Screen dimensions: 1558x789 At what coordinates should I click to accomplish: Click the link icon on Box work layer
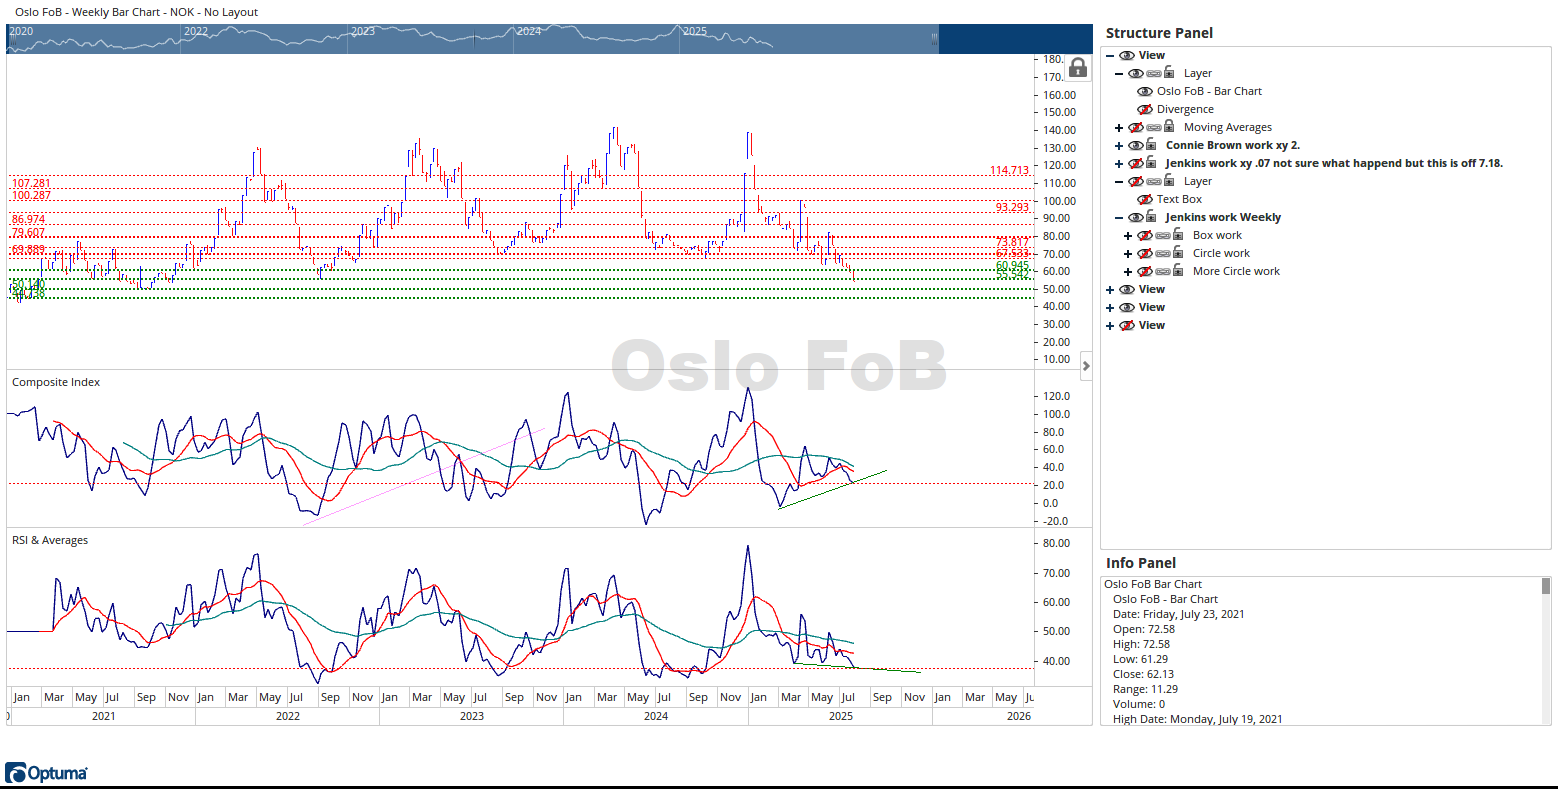pos(1162,236)
